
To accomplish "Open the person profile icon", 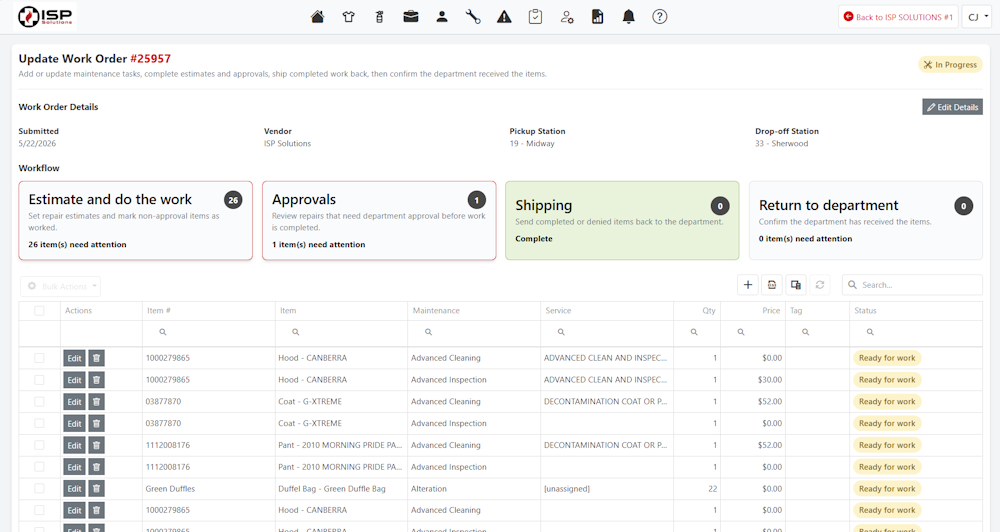I will (442, 17).
